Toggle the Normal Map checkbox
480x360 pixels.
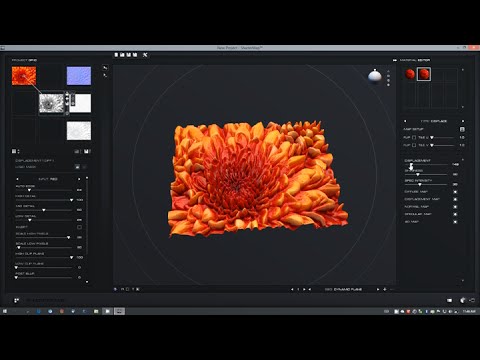[455, 207]
